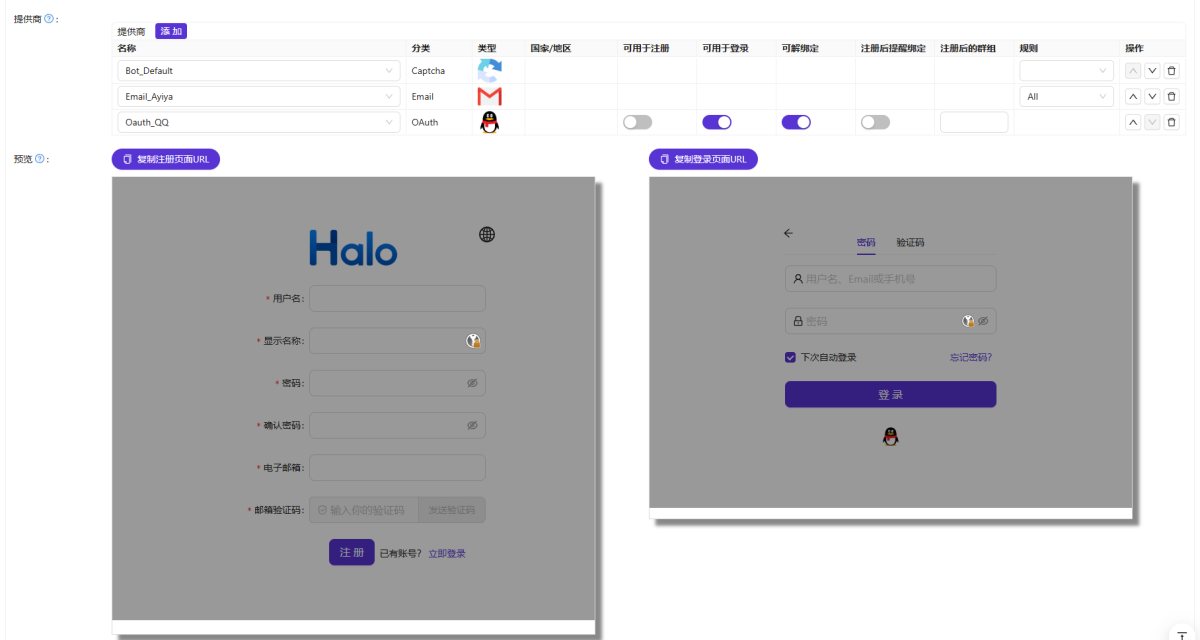
Task: Move Oauth_QQ provider row up
Action: pos(1133,122)
